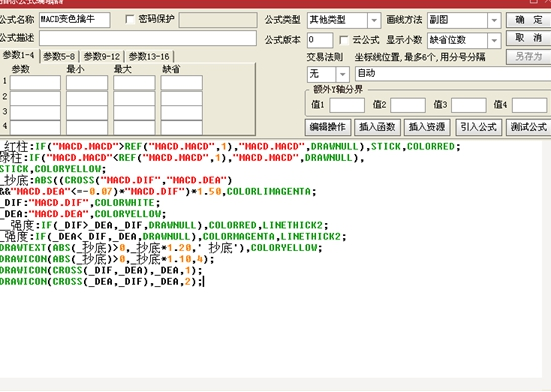
Task: Click the 公式名称 input field
Action: coord(74,20)
